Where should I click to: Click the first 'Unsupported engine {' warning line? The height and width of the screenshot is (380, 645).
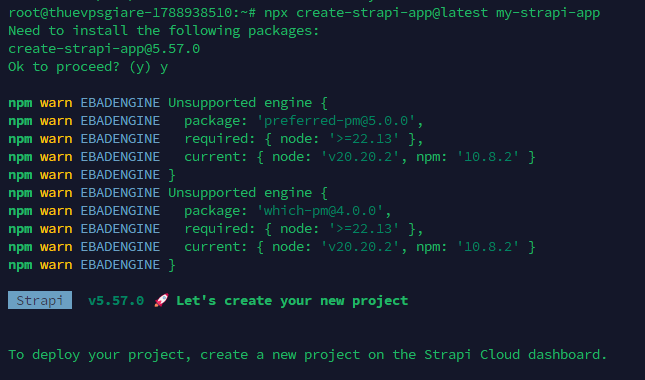tap(248, 103)
